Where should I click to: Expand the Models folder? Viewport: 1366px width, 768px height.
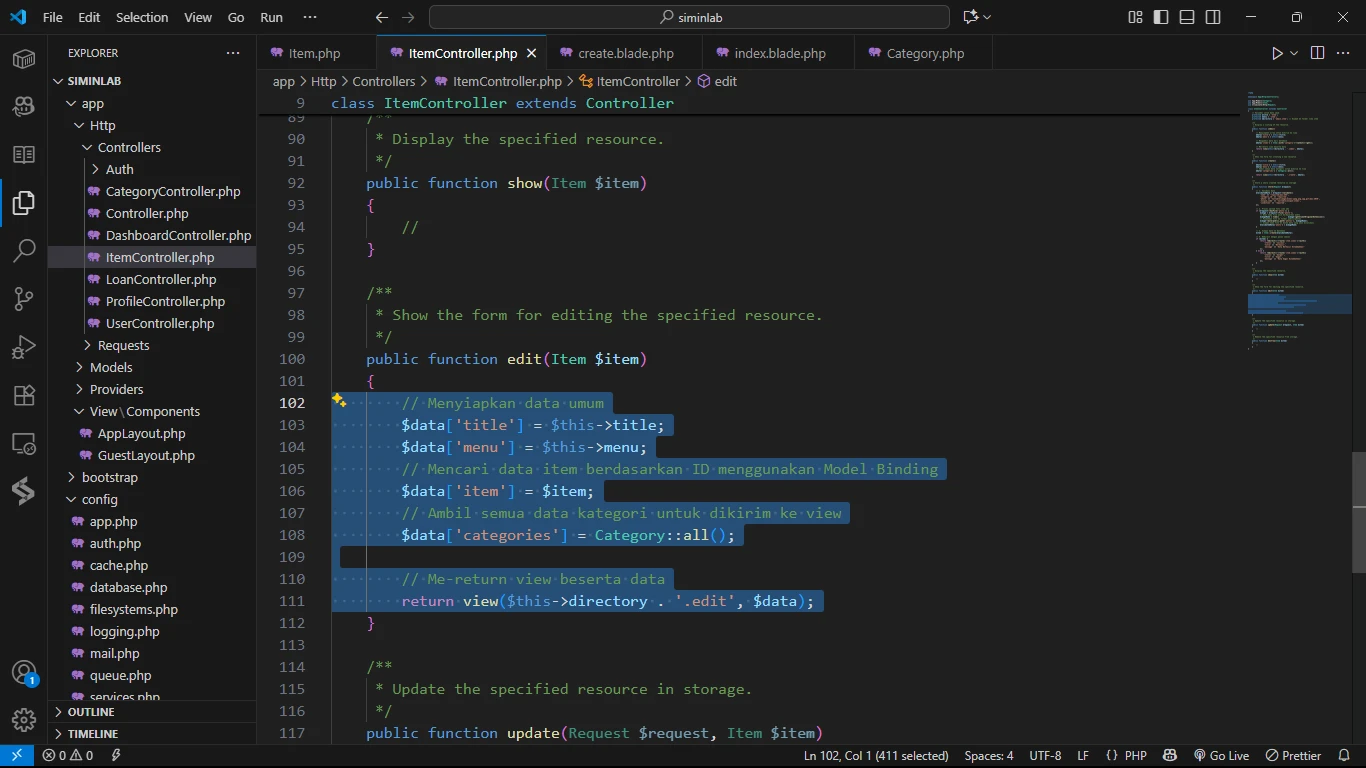pyautogui.click(x=111, y=367)
